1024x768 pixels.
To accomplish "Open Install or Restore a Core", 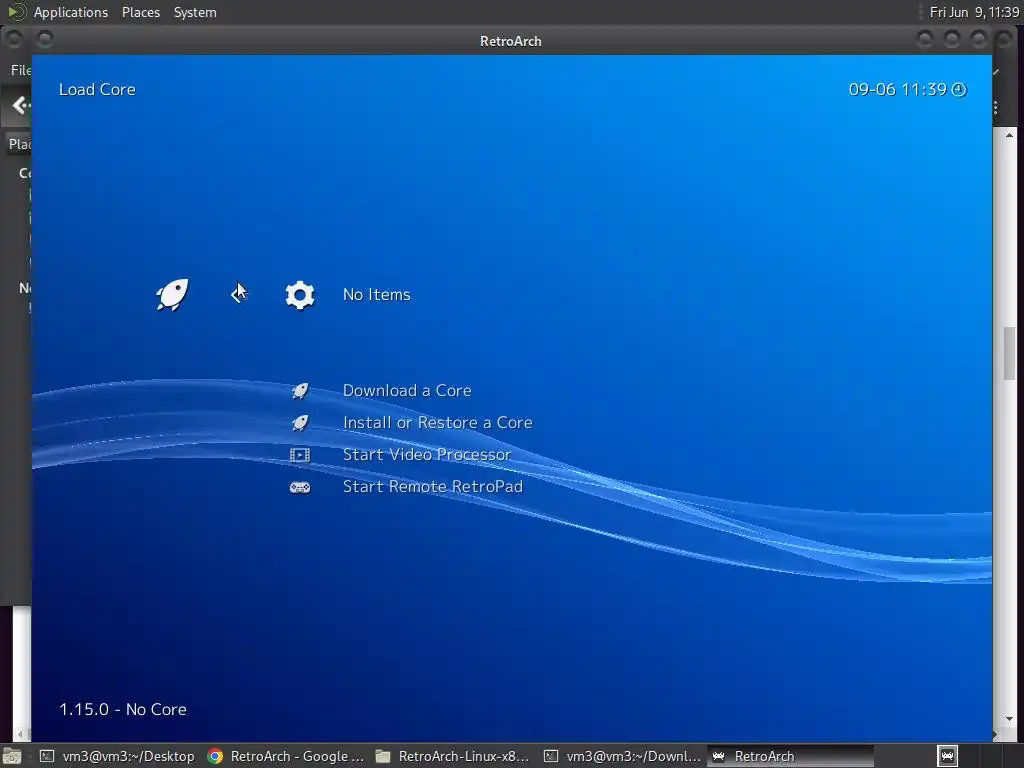I will pyautogui.click(x=438, y=423).
